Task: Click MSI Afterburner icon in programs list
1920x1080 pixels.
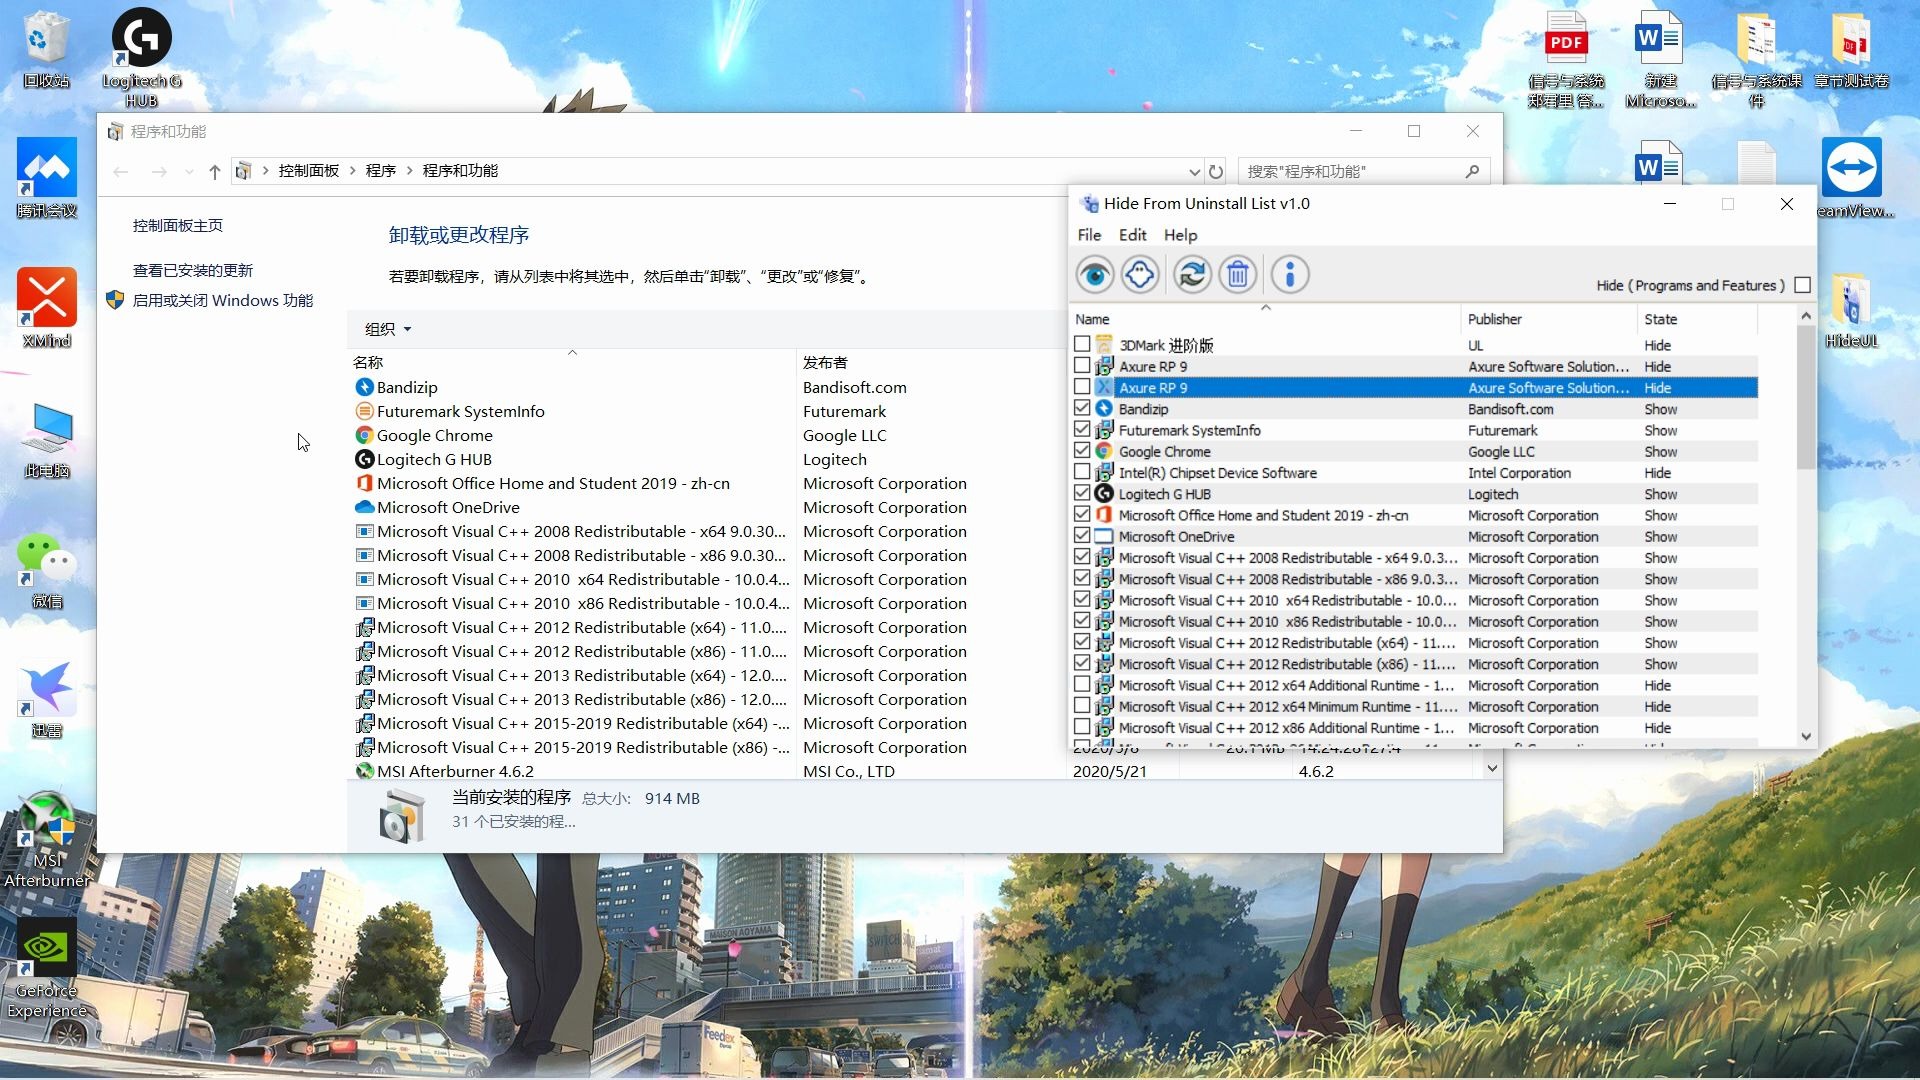Action: 364,771
